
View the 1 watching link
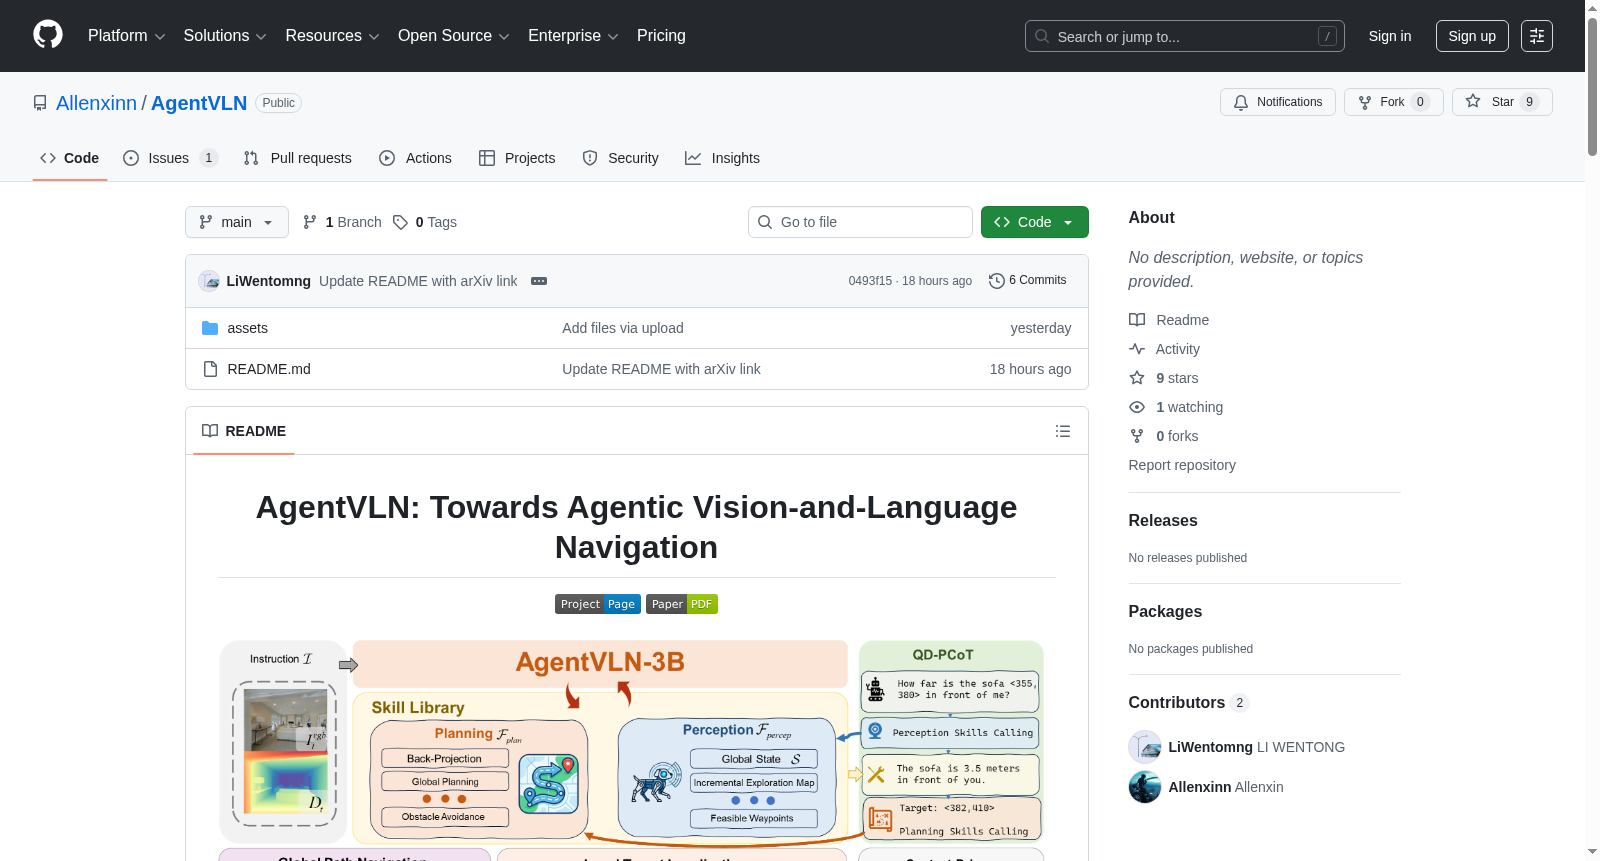pyautogui.click(x=1176, y=407)
